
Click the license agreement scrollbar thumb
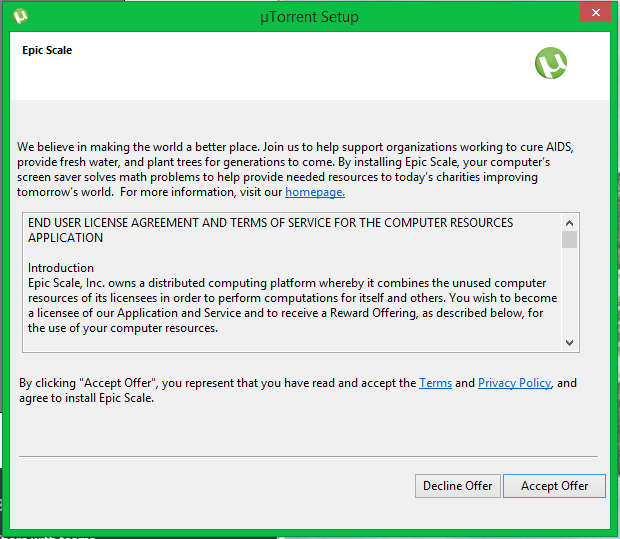(x=569, y=240)
